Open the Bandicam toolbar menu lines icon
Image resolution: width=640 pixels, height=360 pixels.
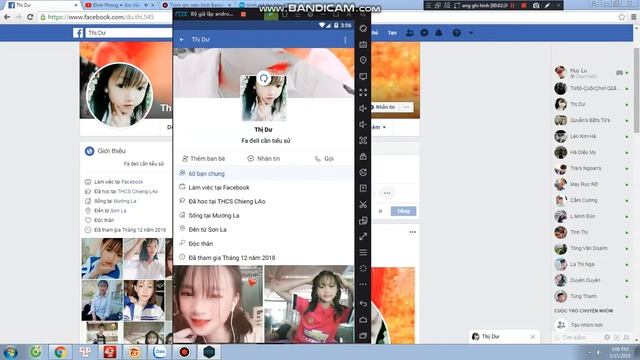(x=428, y=5)
